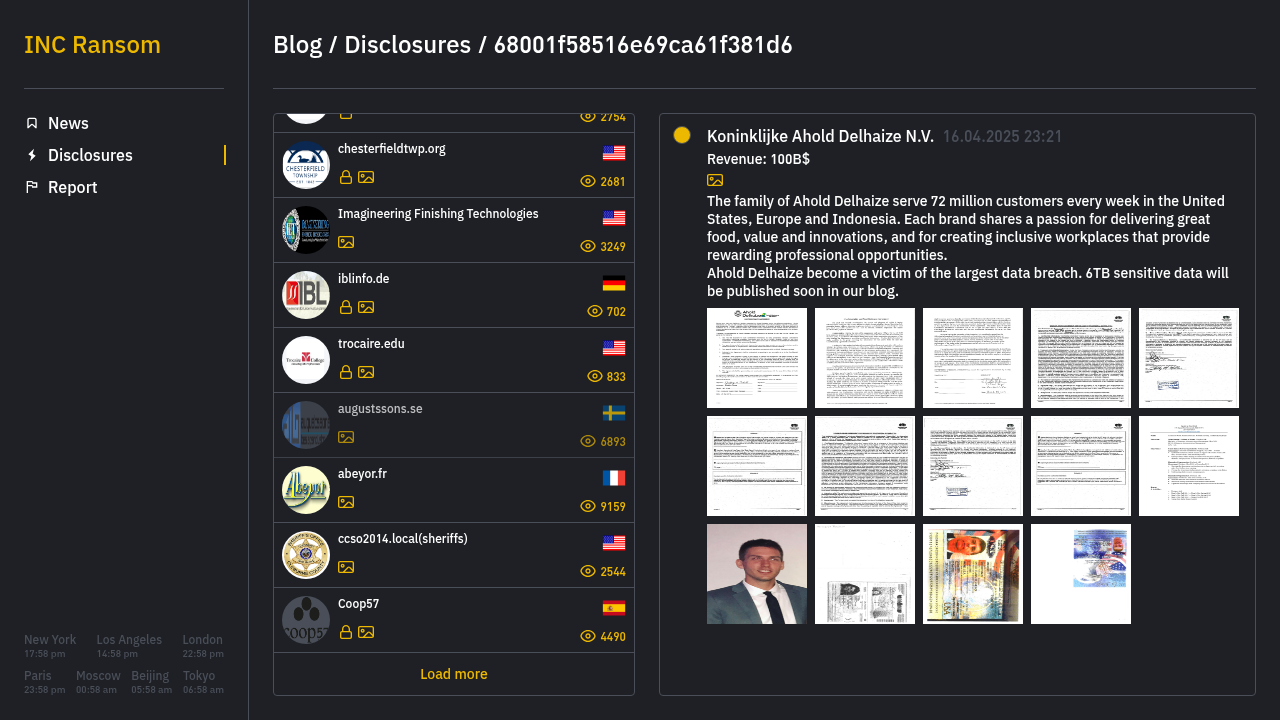The height and width of the screenshot is (720, 1280).
Task: Click the Swedish flag on augustssons.se row
Action: pos(614,413)
